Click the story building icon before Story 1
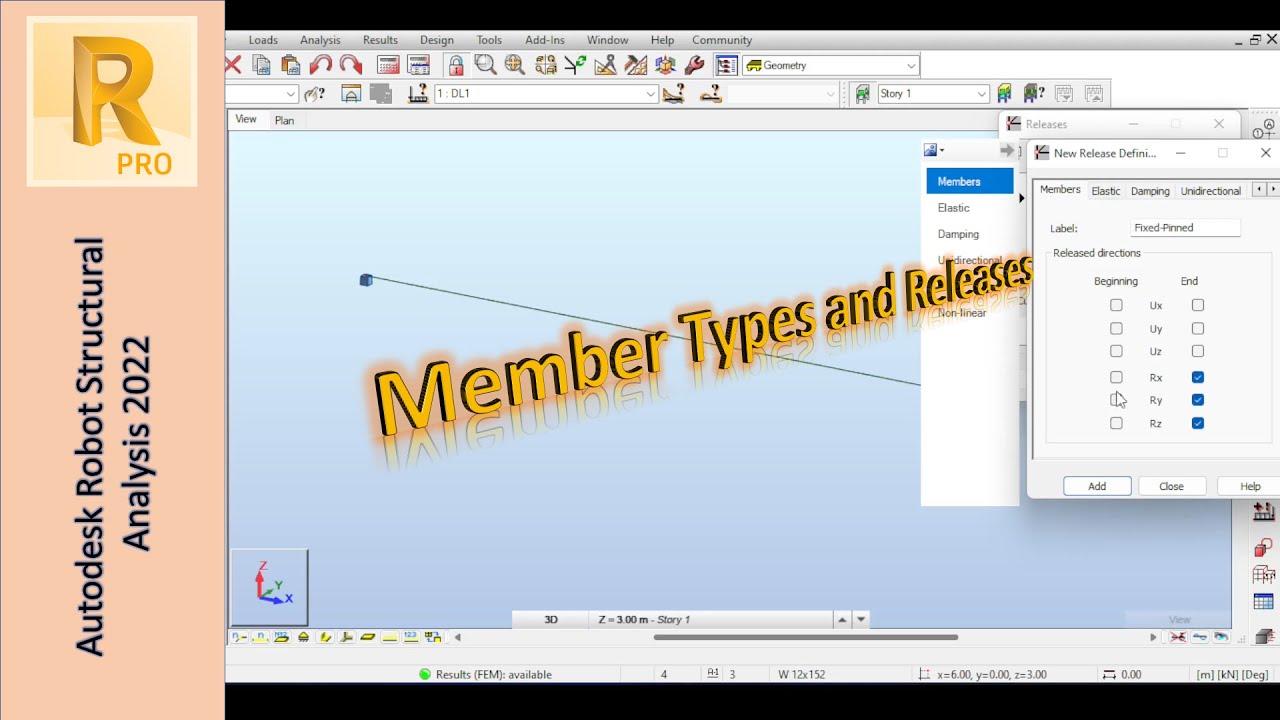Image resolution: width=1280 pixels, height=720 pixels. [x=861, y=94]
